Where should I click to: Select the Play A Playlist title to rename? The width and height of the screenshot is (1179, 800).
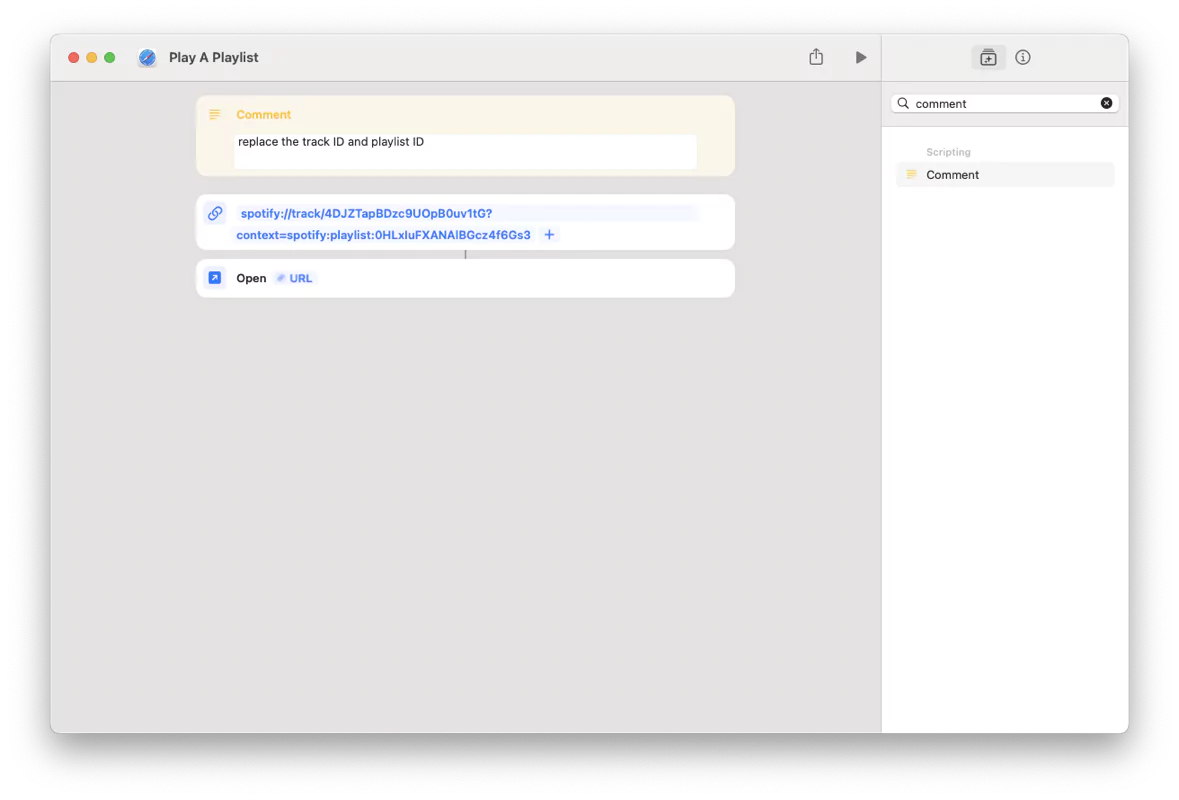[x=213, y=57]
